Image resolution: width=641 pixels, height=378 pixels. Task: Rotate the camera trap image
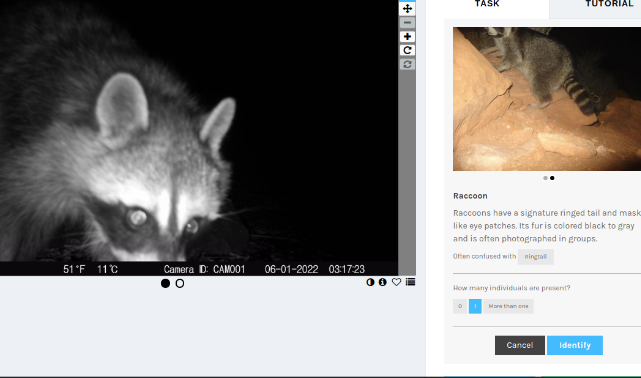[407, 50]
